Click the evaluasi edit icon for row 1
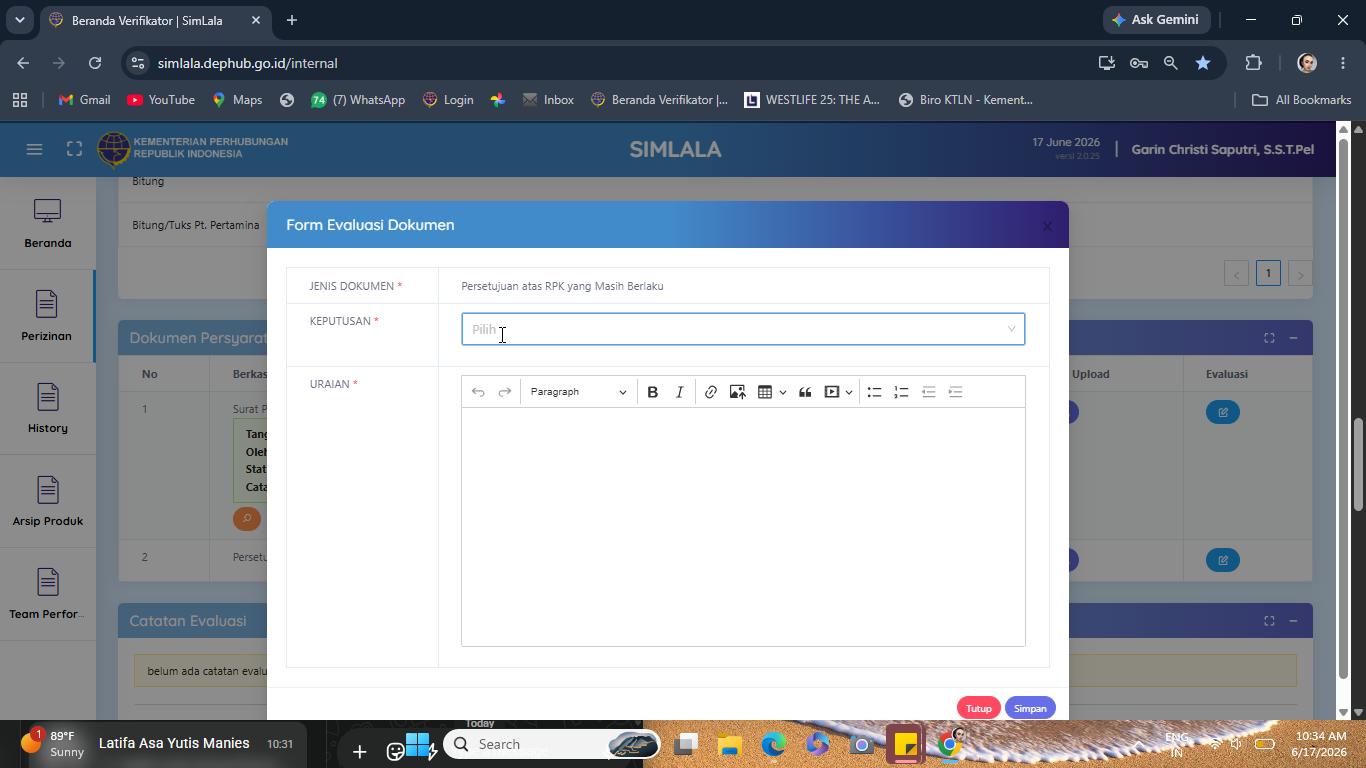Screen dimensions: 1366x768 point(1223,412)
